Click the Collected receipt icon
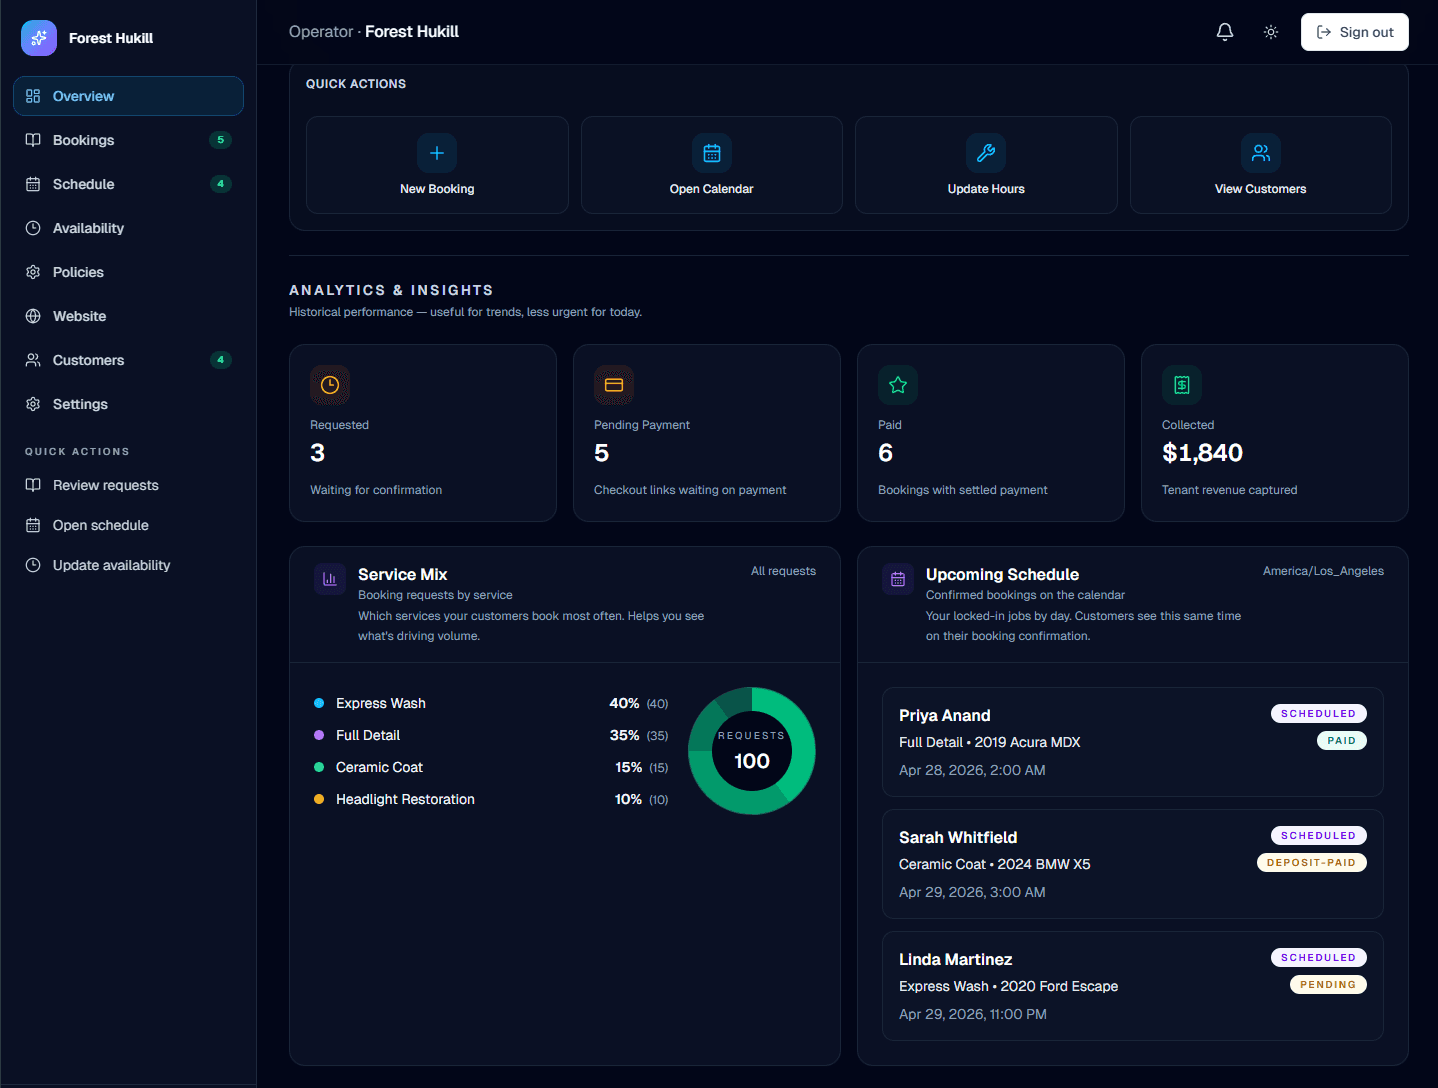Image resolution: width=1438 pixels, height=1088 pixels. (x=1182, y=385)
